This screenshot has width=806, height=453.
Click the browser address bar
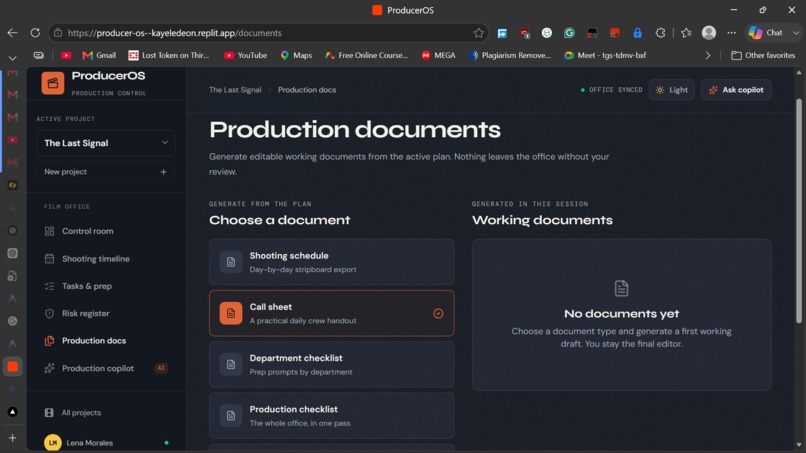267,33
